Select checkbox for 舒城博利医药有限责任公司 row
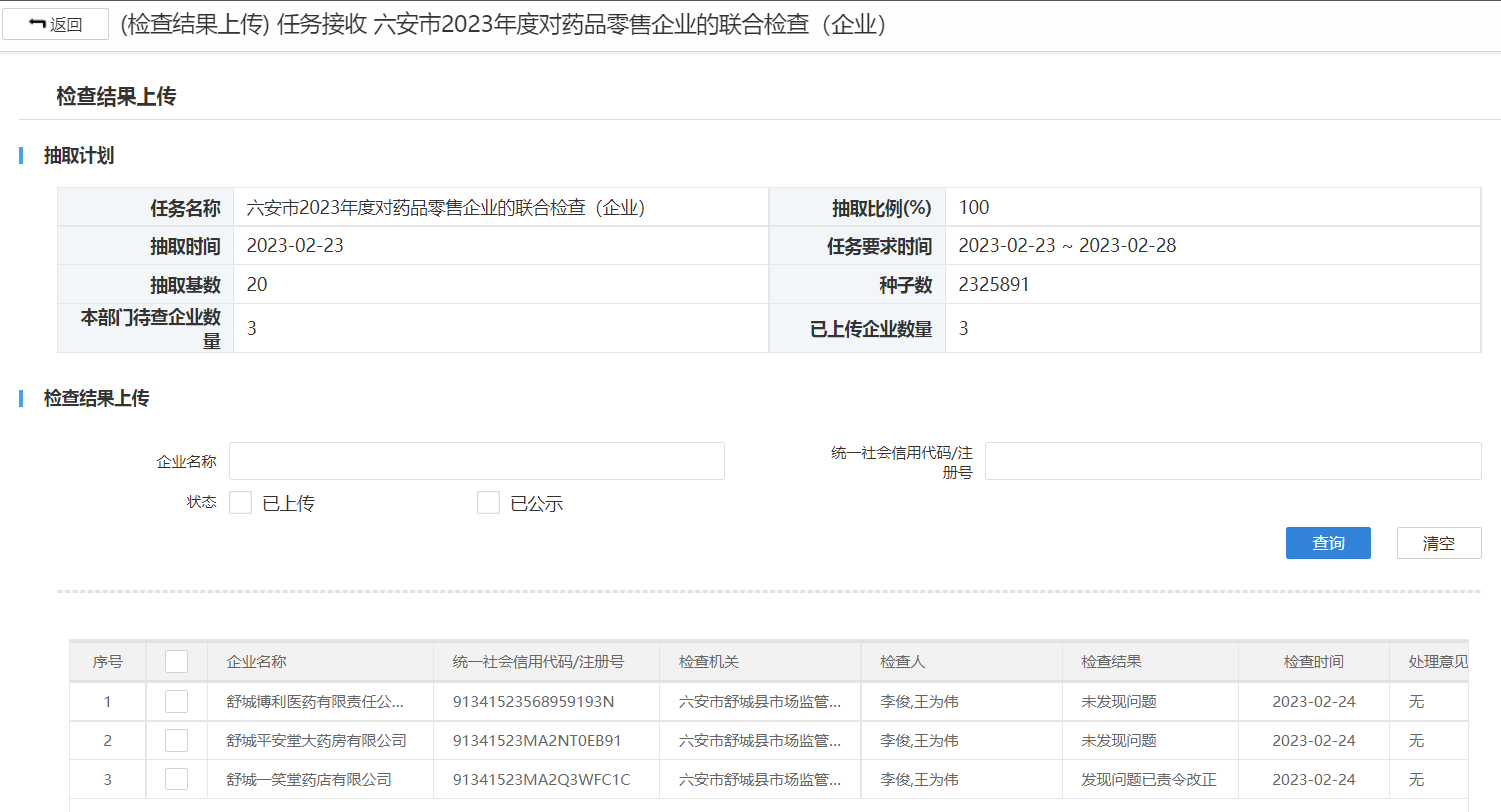This screenshot has height=812, width=1501. pos(176,701)
